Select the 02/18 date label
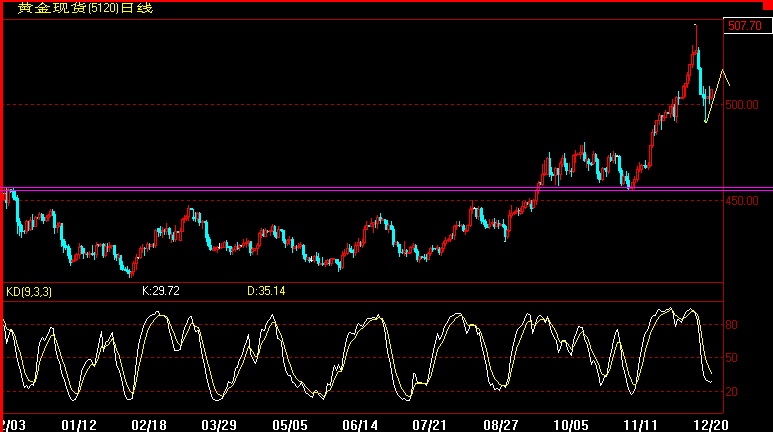The width and height of the screenshot is (773, 432). (x=149, y=425)
